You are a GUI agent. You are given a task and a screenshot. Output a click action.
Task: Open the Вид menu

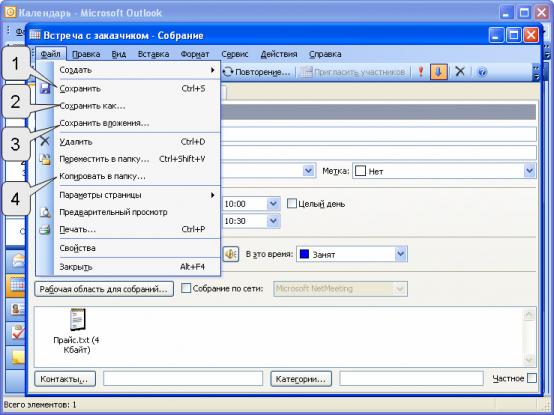pyautogui.click(x=119, y=54)
